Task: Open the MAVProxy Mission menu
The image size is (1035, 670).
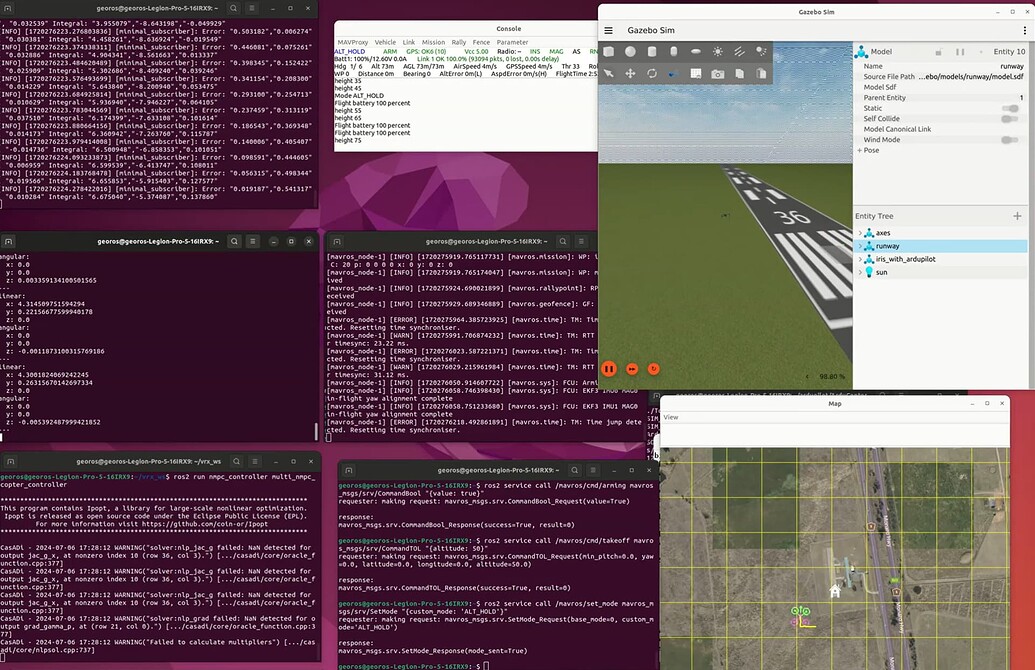Action: pos(433,42)
